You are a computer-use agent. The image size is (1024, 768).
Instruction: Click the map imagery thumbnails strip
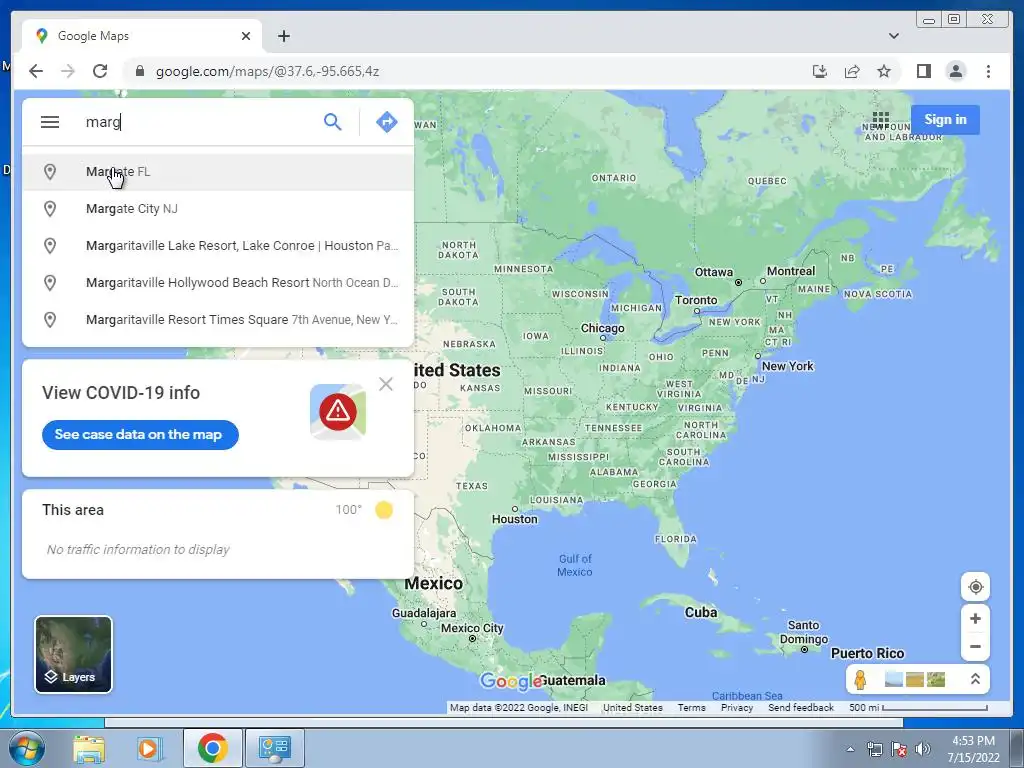click(x=915, y=679)
